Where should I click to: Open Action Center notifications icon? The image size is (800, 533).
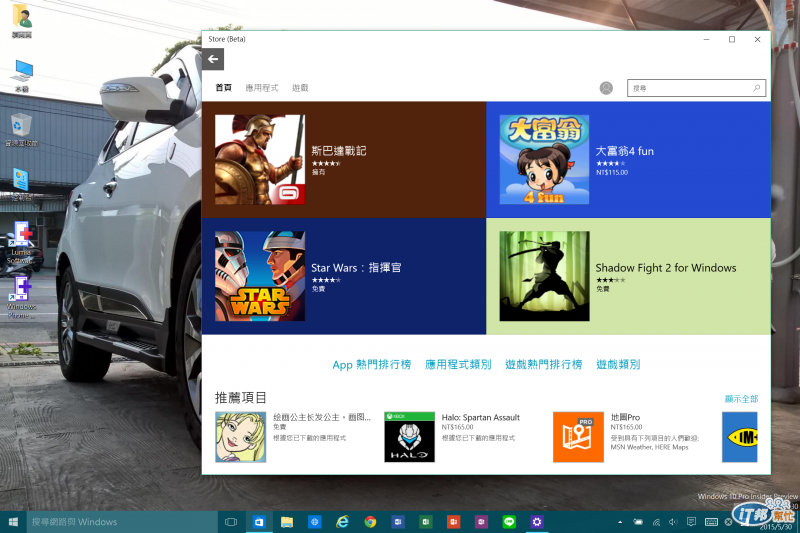[691, 522]
